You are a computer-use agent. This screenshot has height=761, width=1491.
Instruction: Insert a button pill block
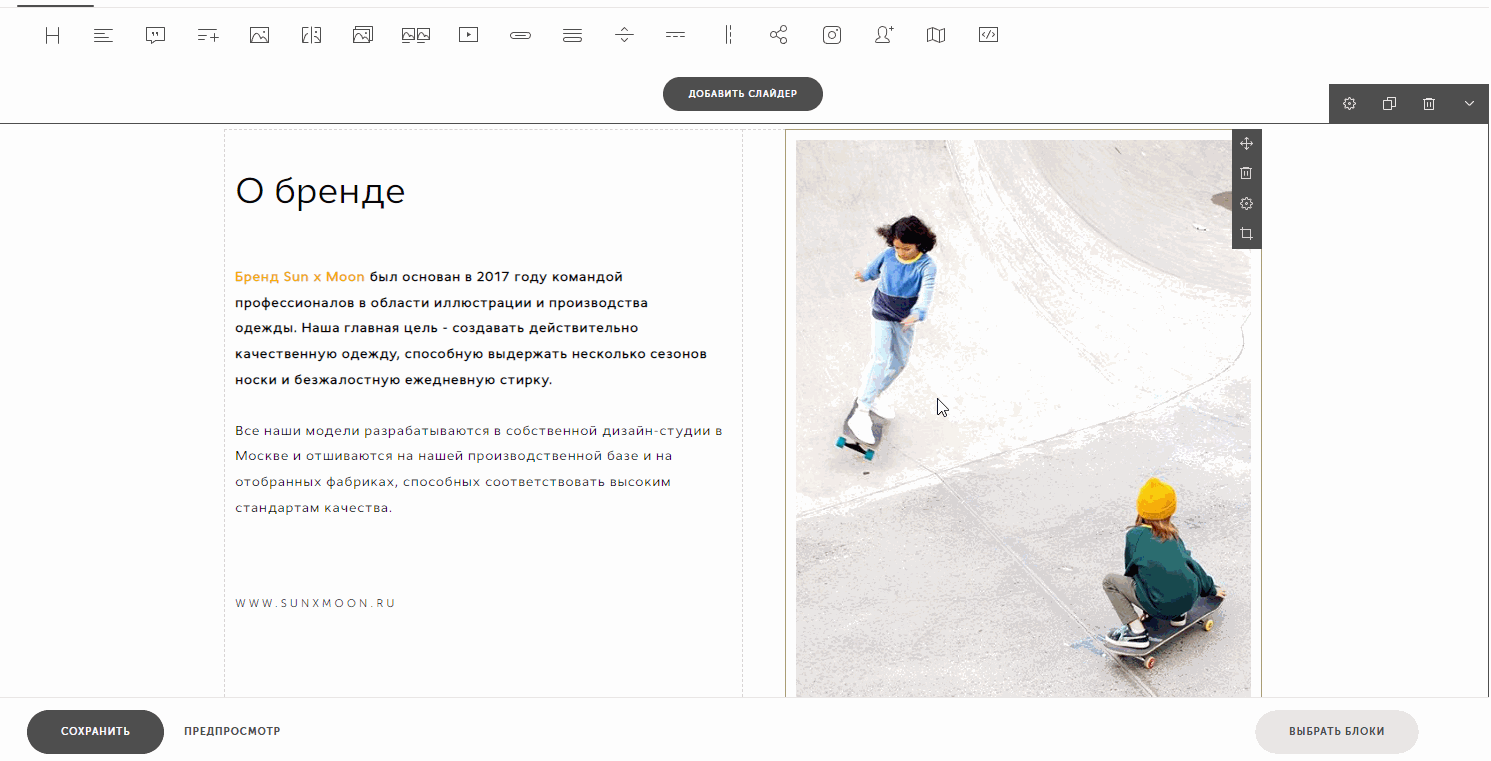[x=520, y=35]
